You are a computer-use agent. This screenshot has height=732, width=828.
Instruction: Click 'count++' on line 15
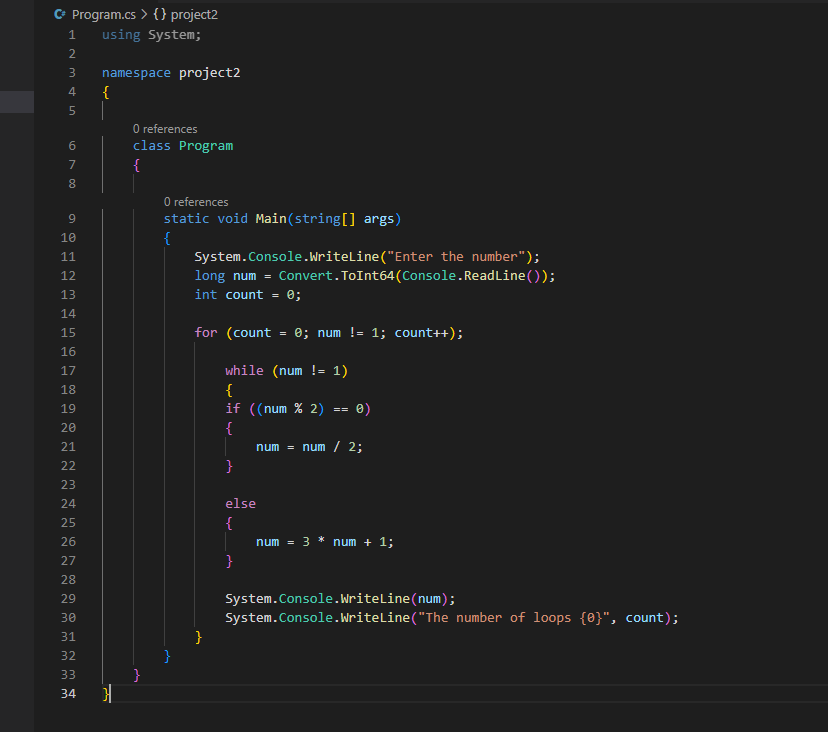421,333
